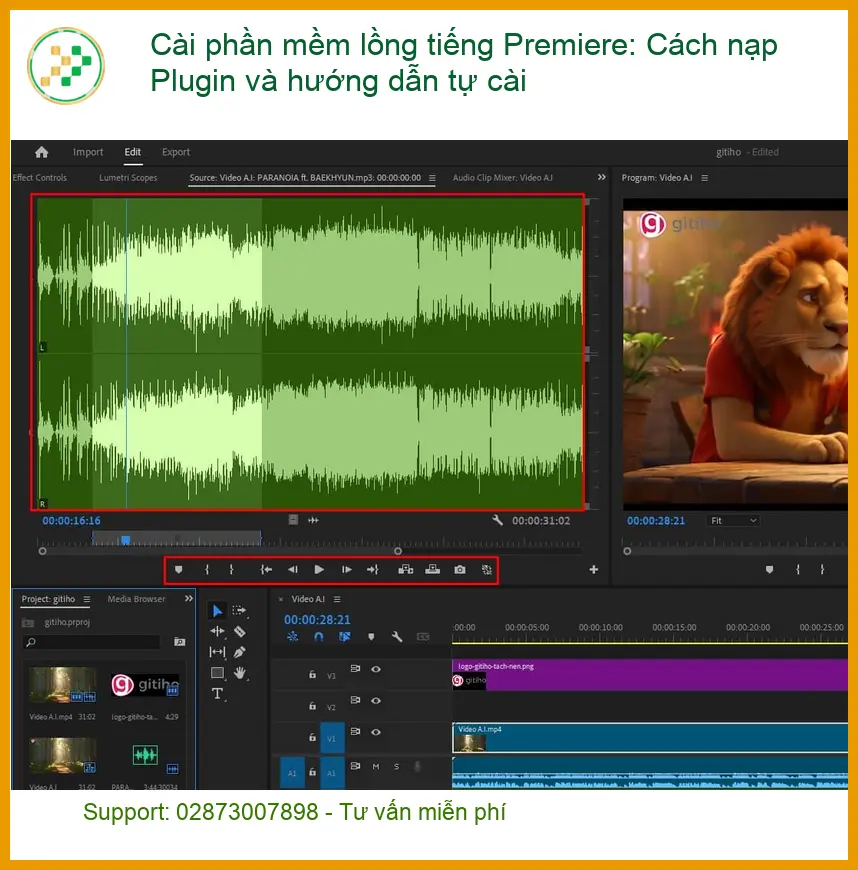
Task: Toggle V2 track output eye
Action: coord(376,701)
